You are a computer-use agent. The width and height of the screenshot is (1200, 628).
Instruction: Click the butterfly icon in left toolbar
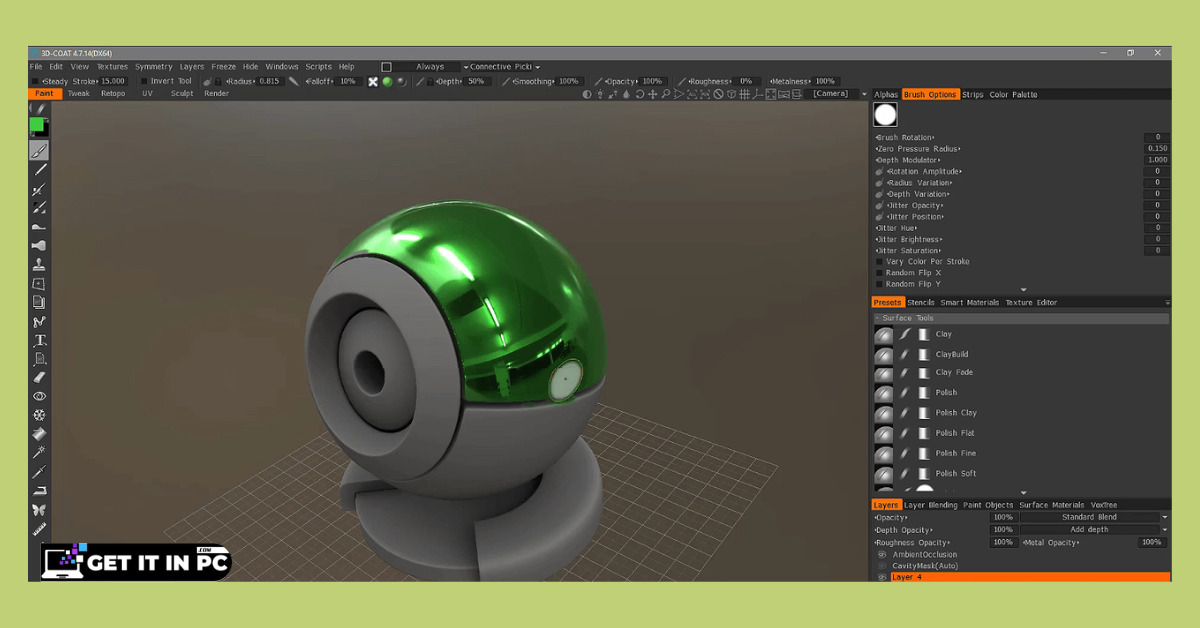39,510
